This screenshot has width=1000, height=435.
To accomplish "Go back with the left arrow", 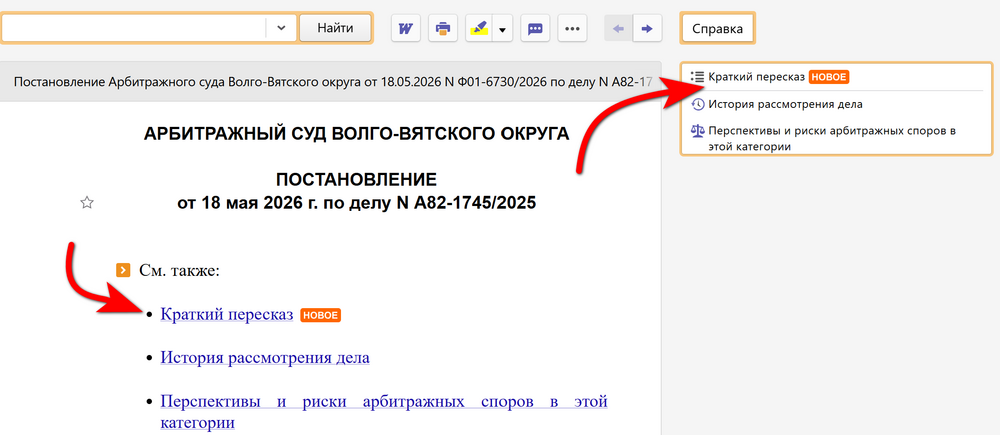I will point(618,28).
